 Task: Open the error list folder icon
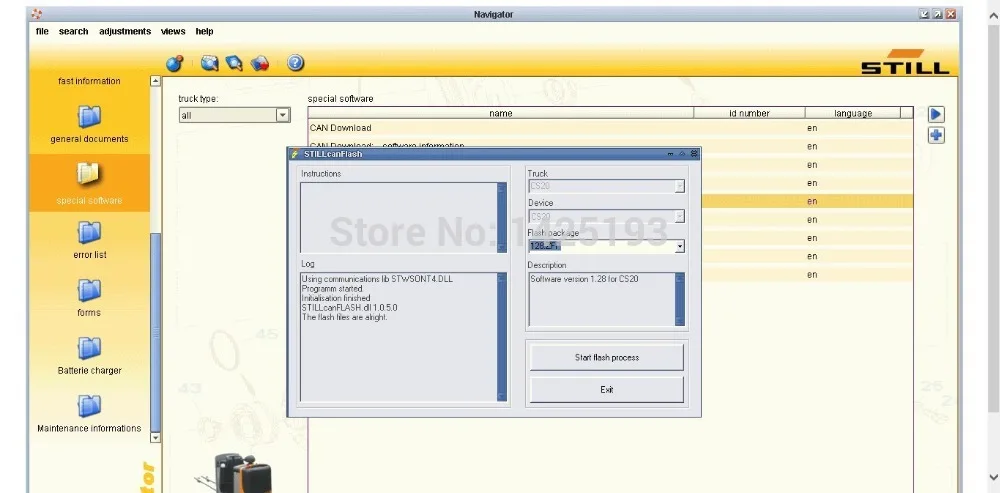coord(89,232)
